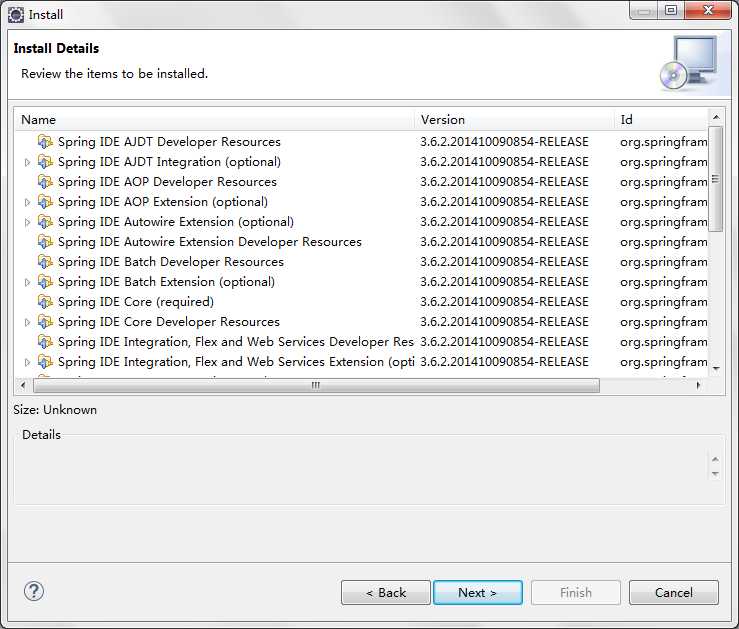Expand the Spring IDE AOP Extension (optional) node
Image resolution: width=739 pixels, height=629 pixels.
[x=27, y=202]
